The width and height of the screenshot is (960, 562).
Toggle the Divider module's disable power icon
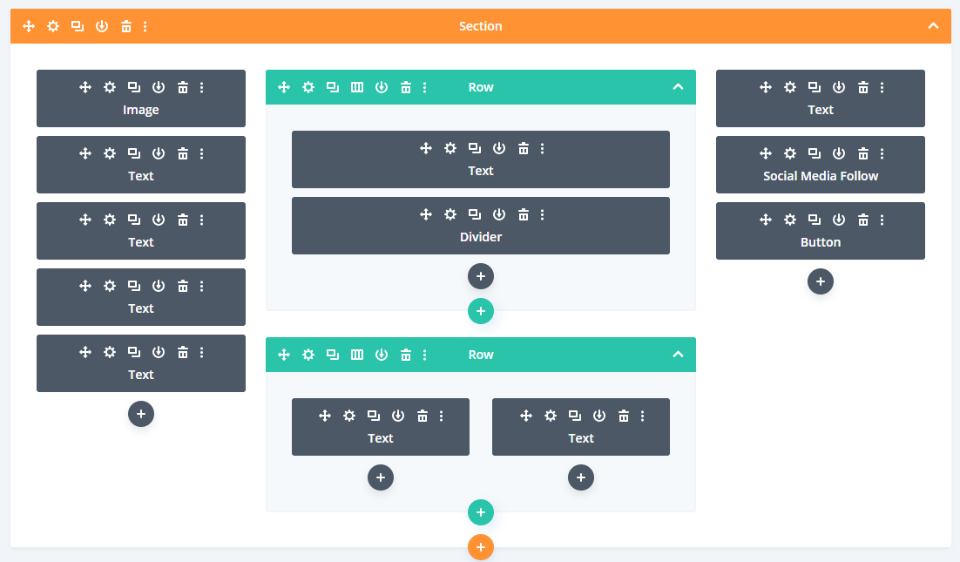(x=499, y=215)
